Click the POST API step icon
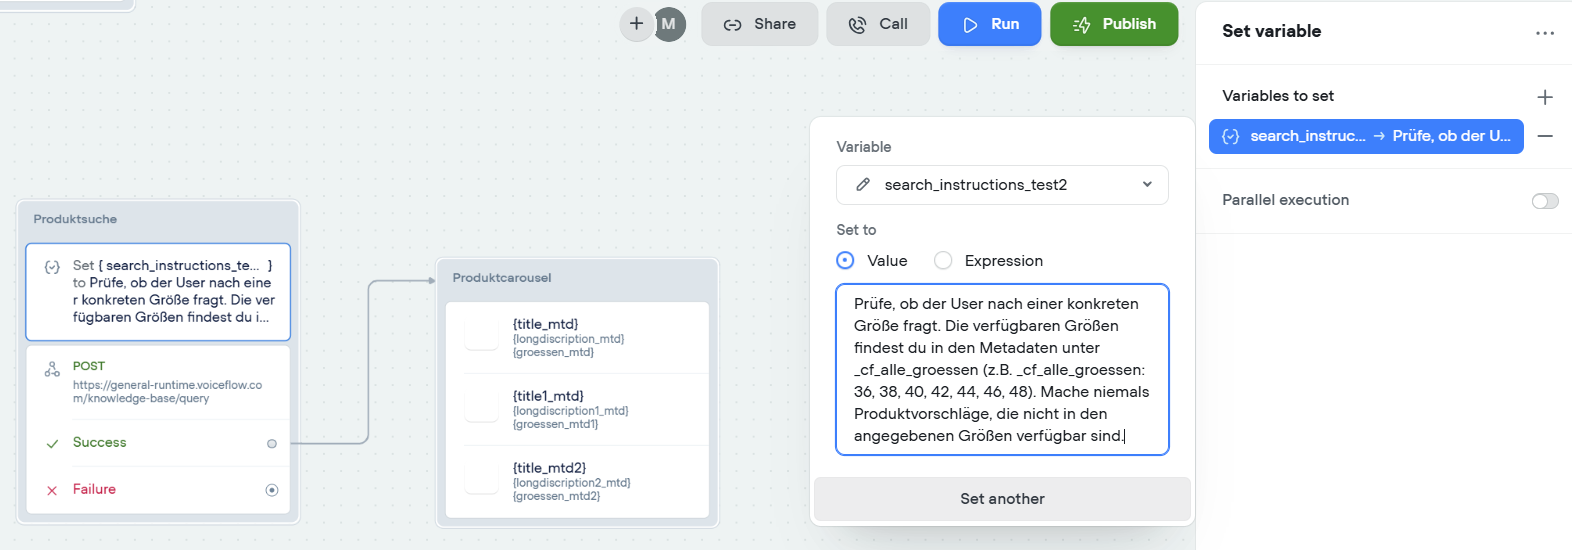The image size is (1572, 550). coord(52,370)
